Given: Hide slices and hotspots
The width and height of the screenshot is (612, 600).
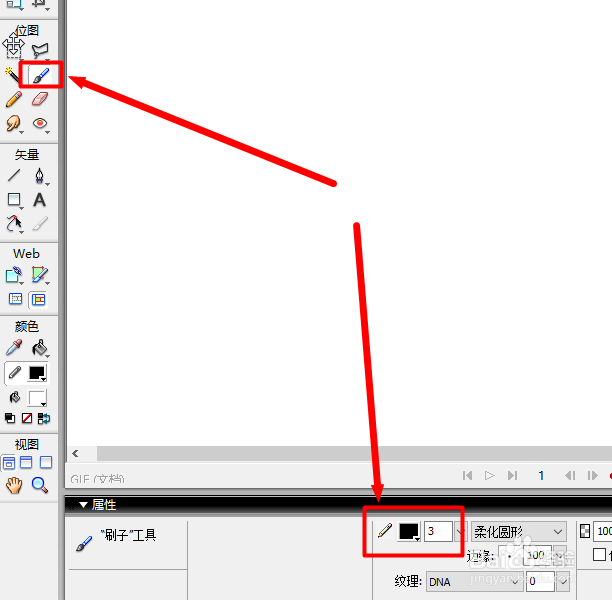Looking at the screenshot, I should 15,299.
